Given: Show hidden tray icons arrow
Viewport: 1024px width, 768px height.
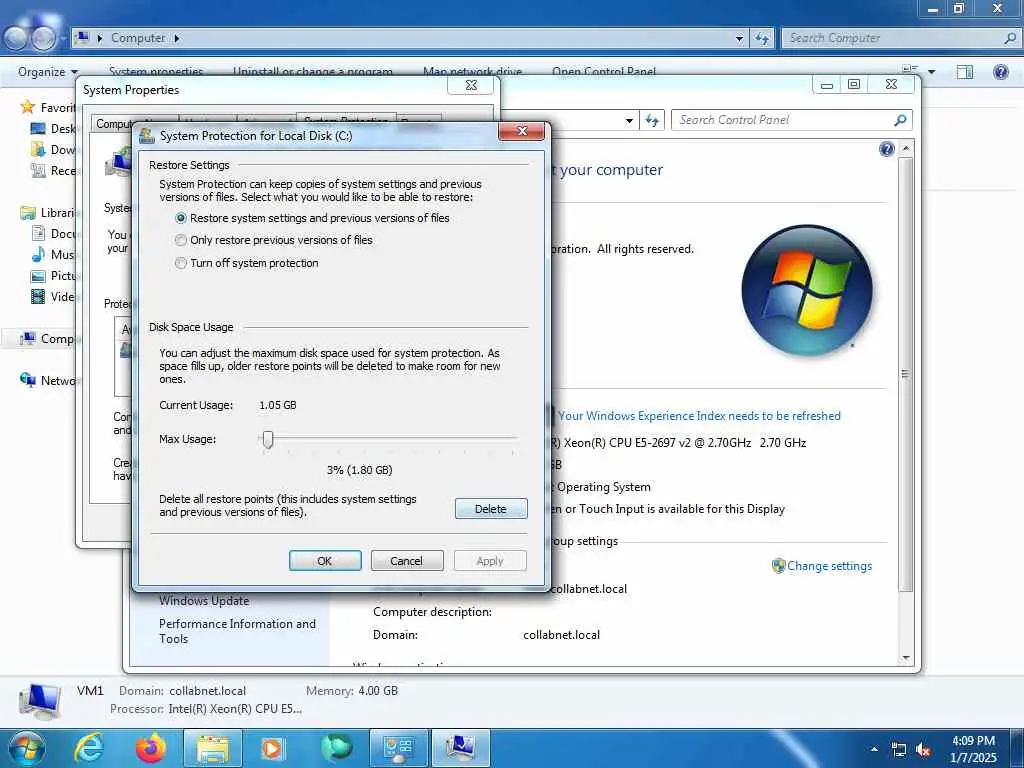Looking at the screenshot, I should point(874,750).
